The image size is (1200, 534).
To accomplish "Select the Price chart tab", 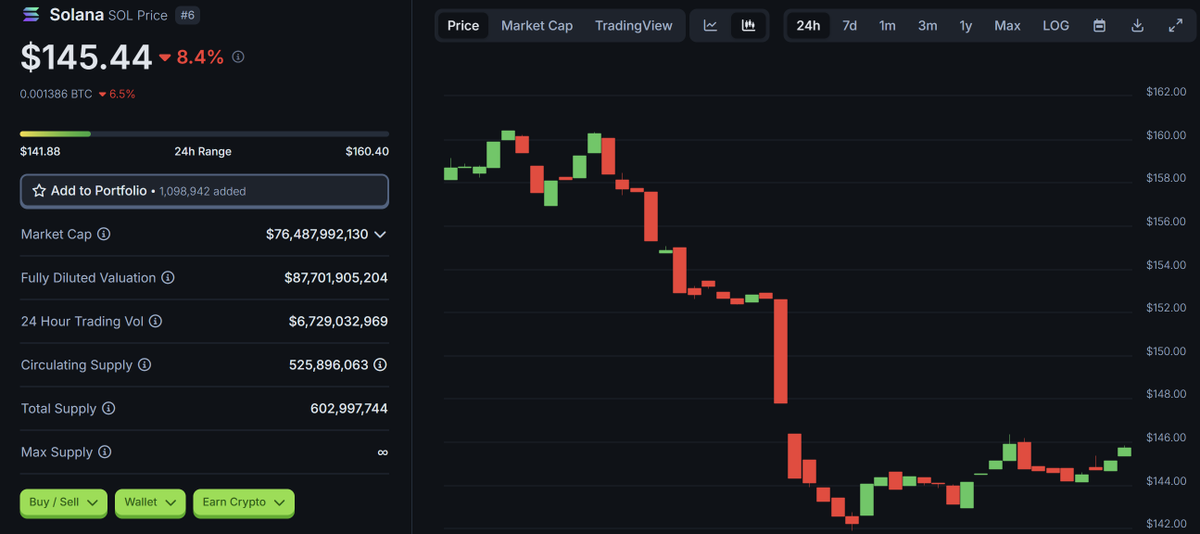I will 463,26.
